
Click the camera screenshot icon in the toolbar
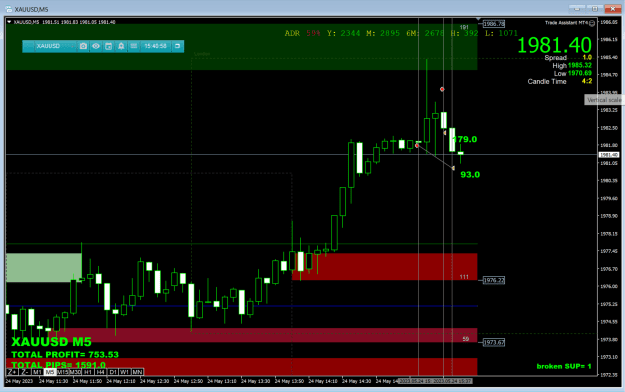[x=83, y=46]
